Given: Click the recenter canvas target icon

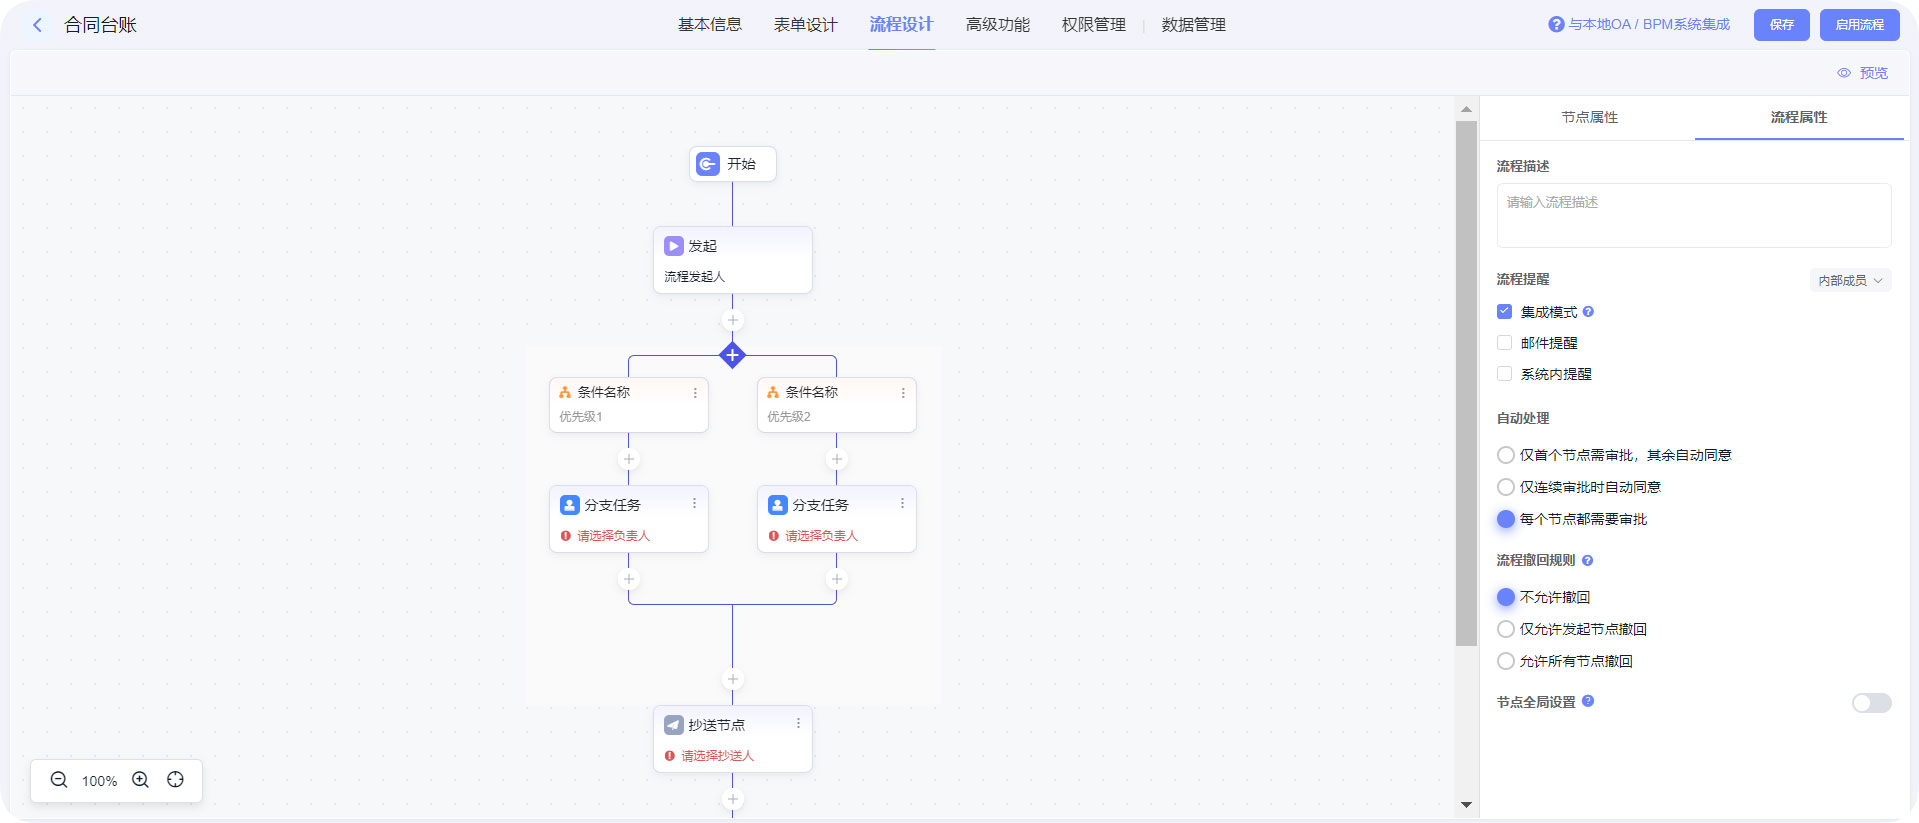Looking at the screenshot, I should (176, 780).
